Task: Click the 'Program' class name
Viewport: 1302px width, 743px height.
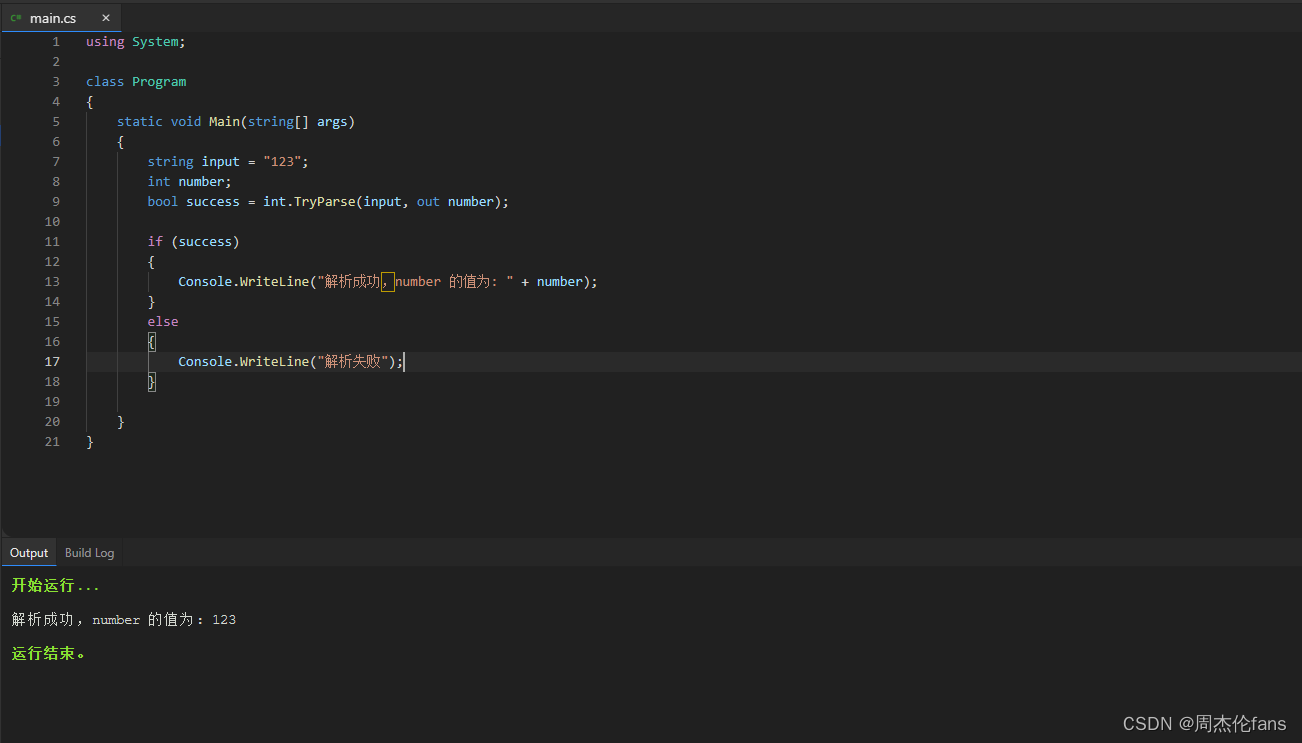Action: (159, 82)
